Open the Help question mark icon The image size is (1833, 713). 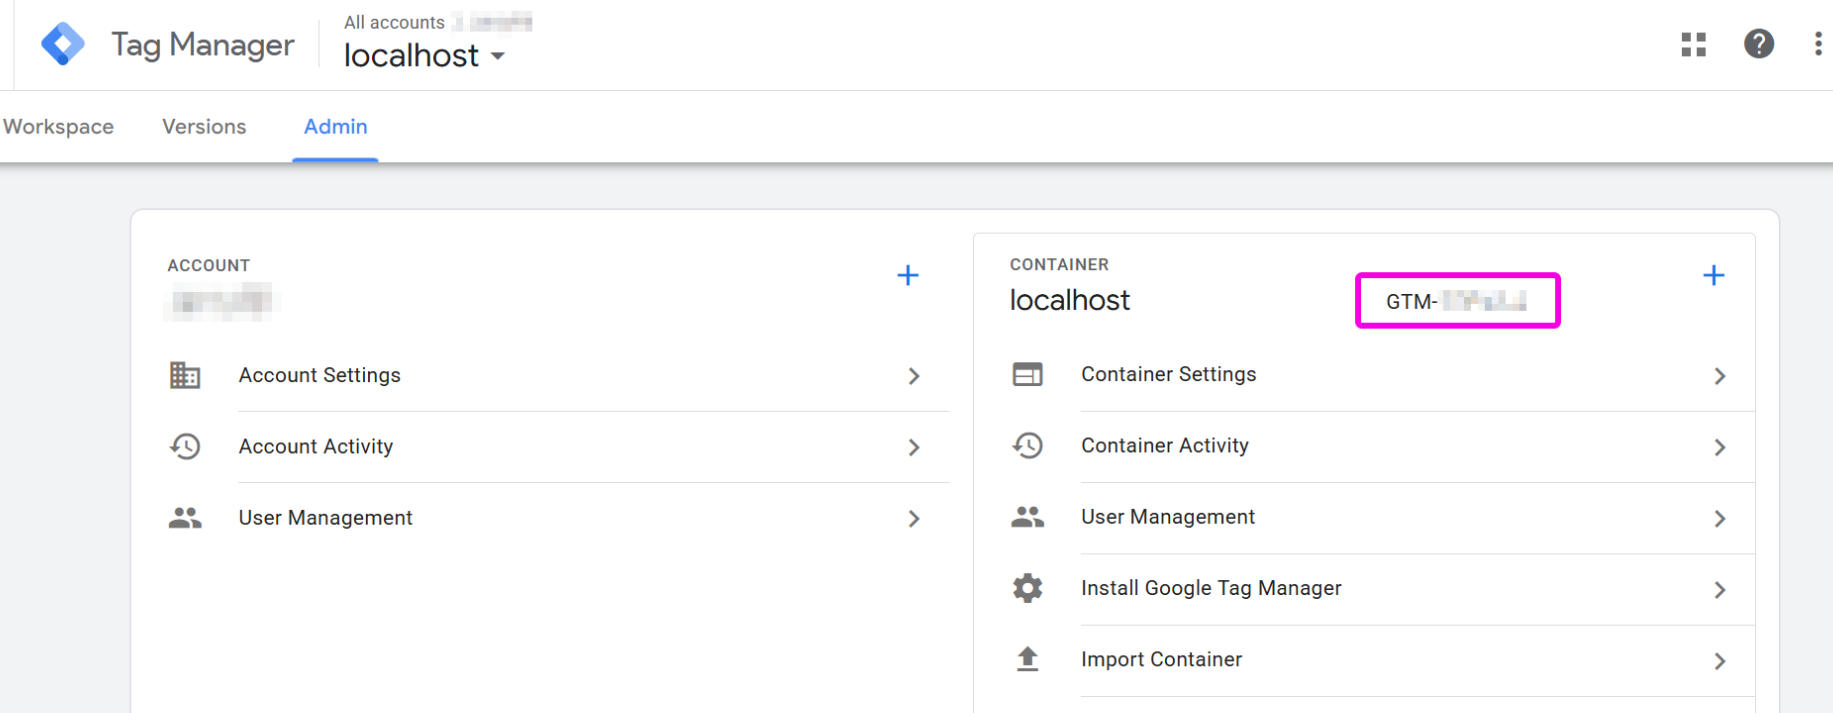[x=1758, y=44]
